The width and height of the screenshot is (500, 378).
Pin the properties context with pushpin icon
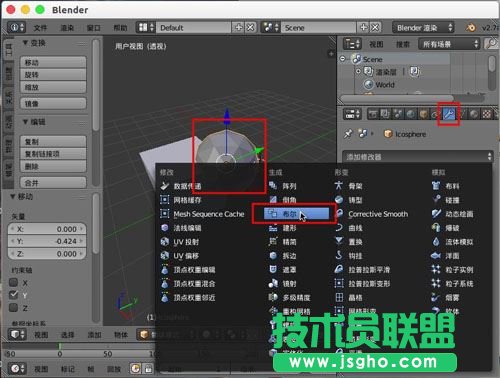(348, 134)
